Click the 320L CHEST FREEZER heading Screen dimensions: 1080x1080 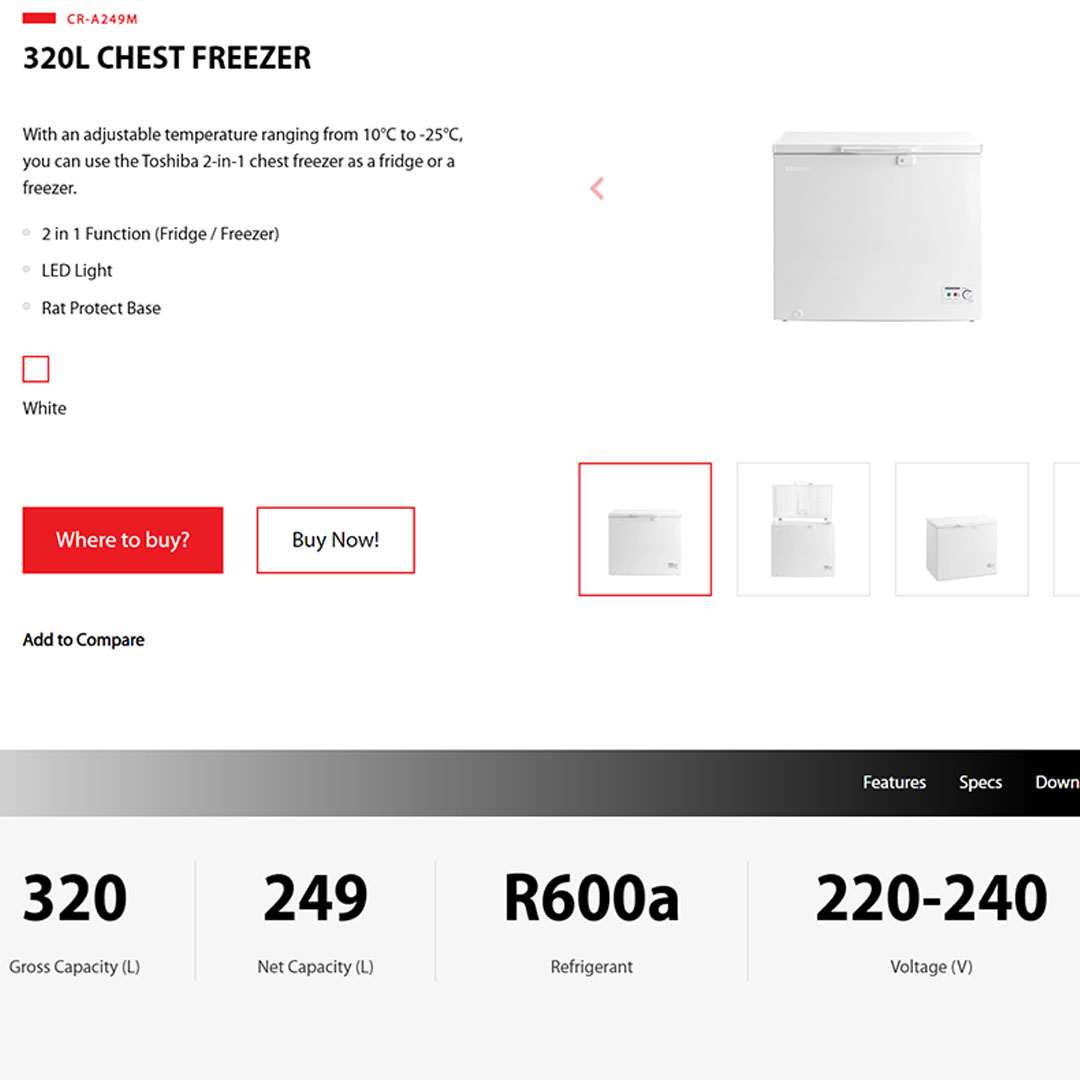pos(167,58)
